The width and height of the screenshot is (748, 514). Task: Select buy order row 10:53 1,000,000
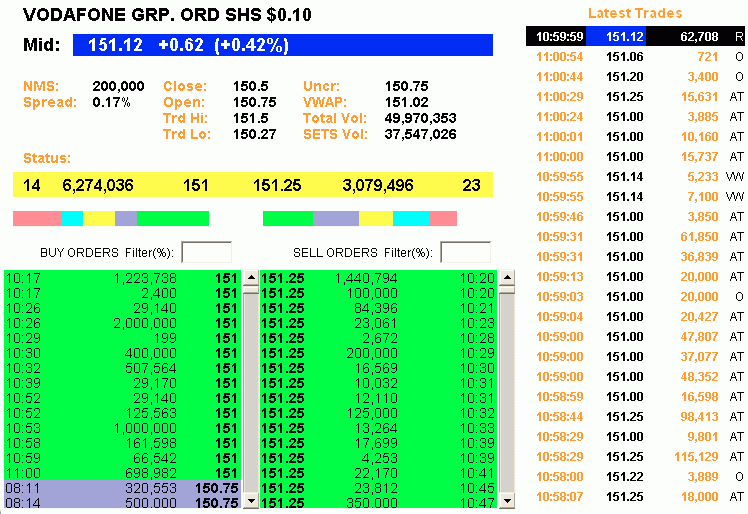point(123,428)
